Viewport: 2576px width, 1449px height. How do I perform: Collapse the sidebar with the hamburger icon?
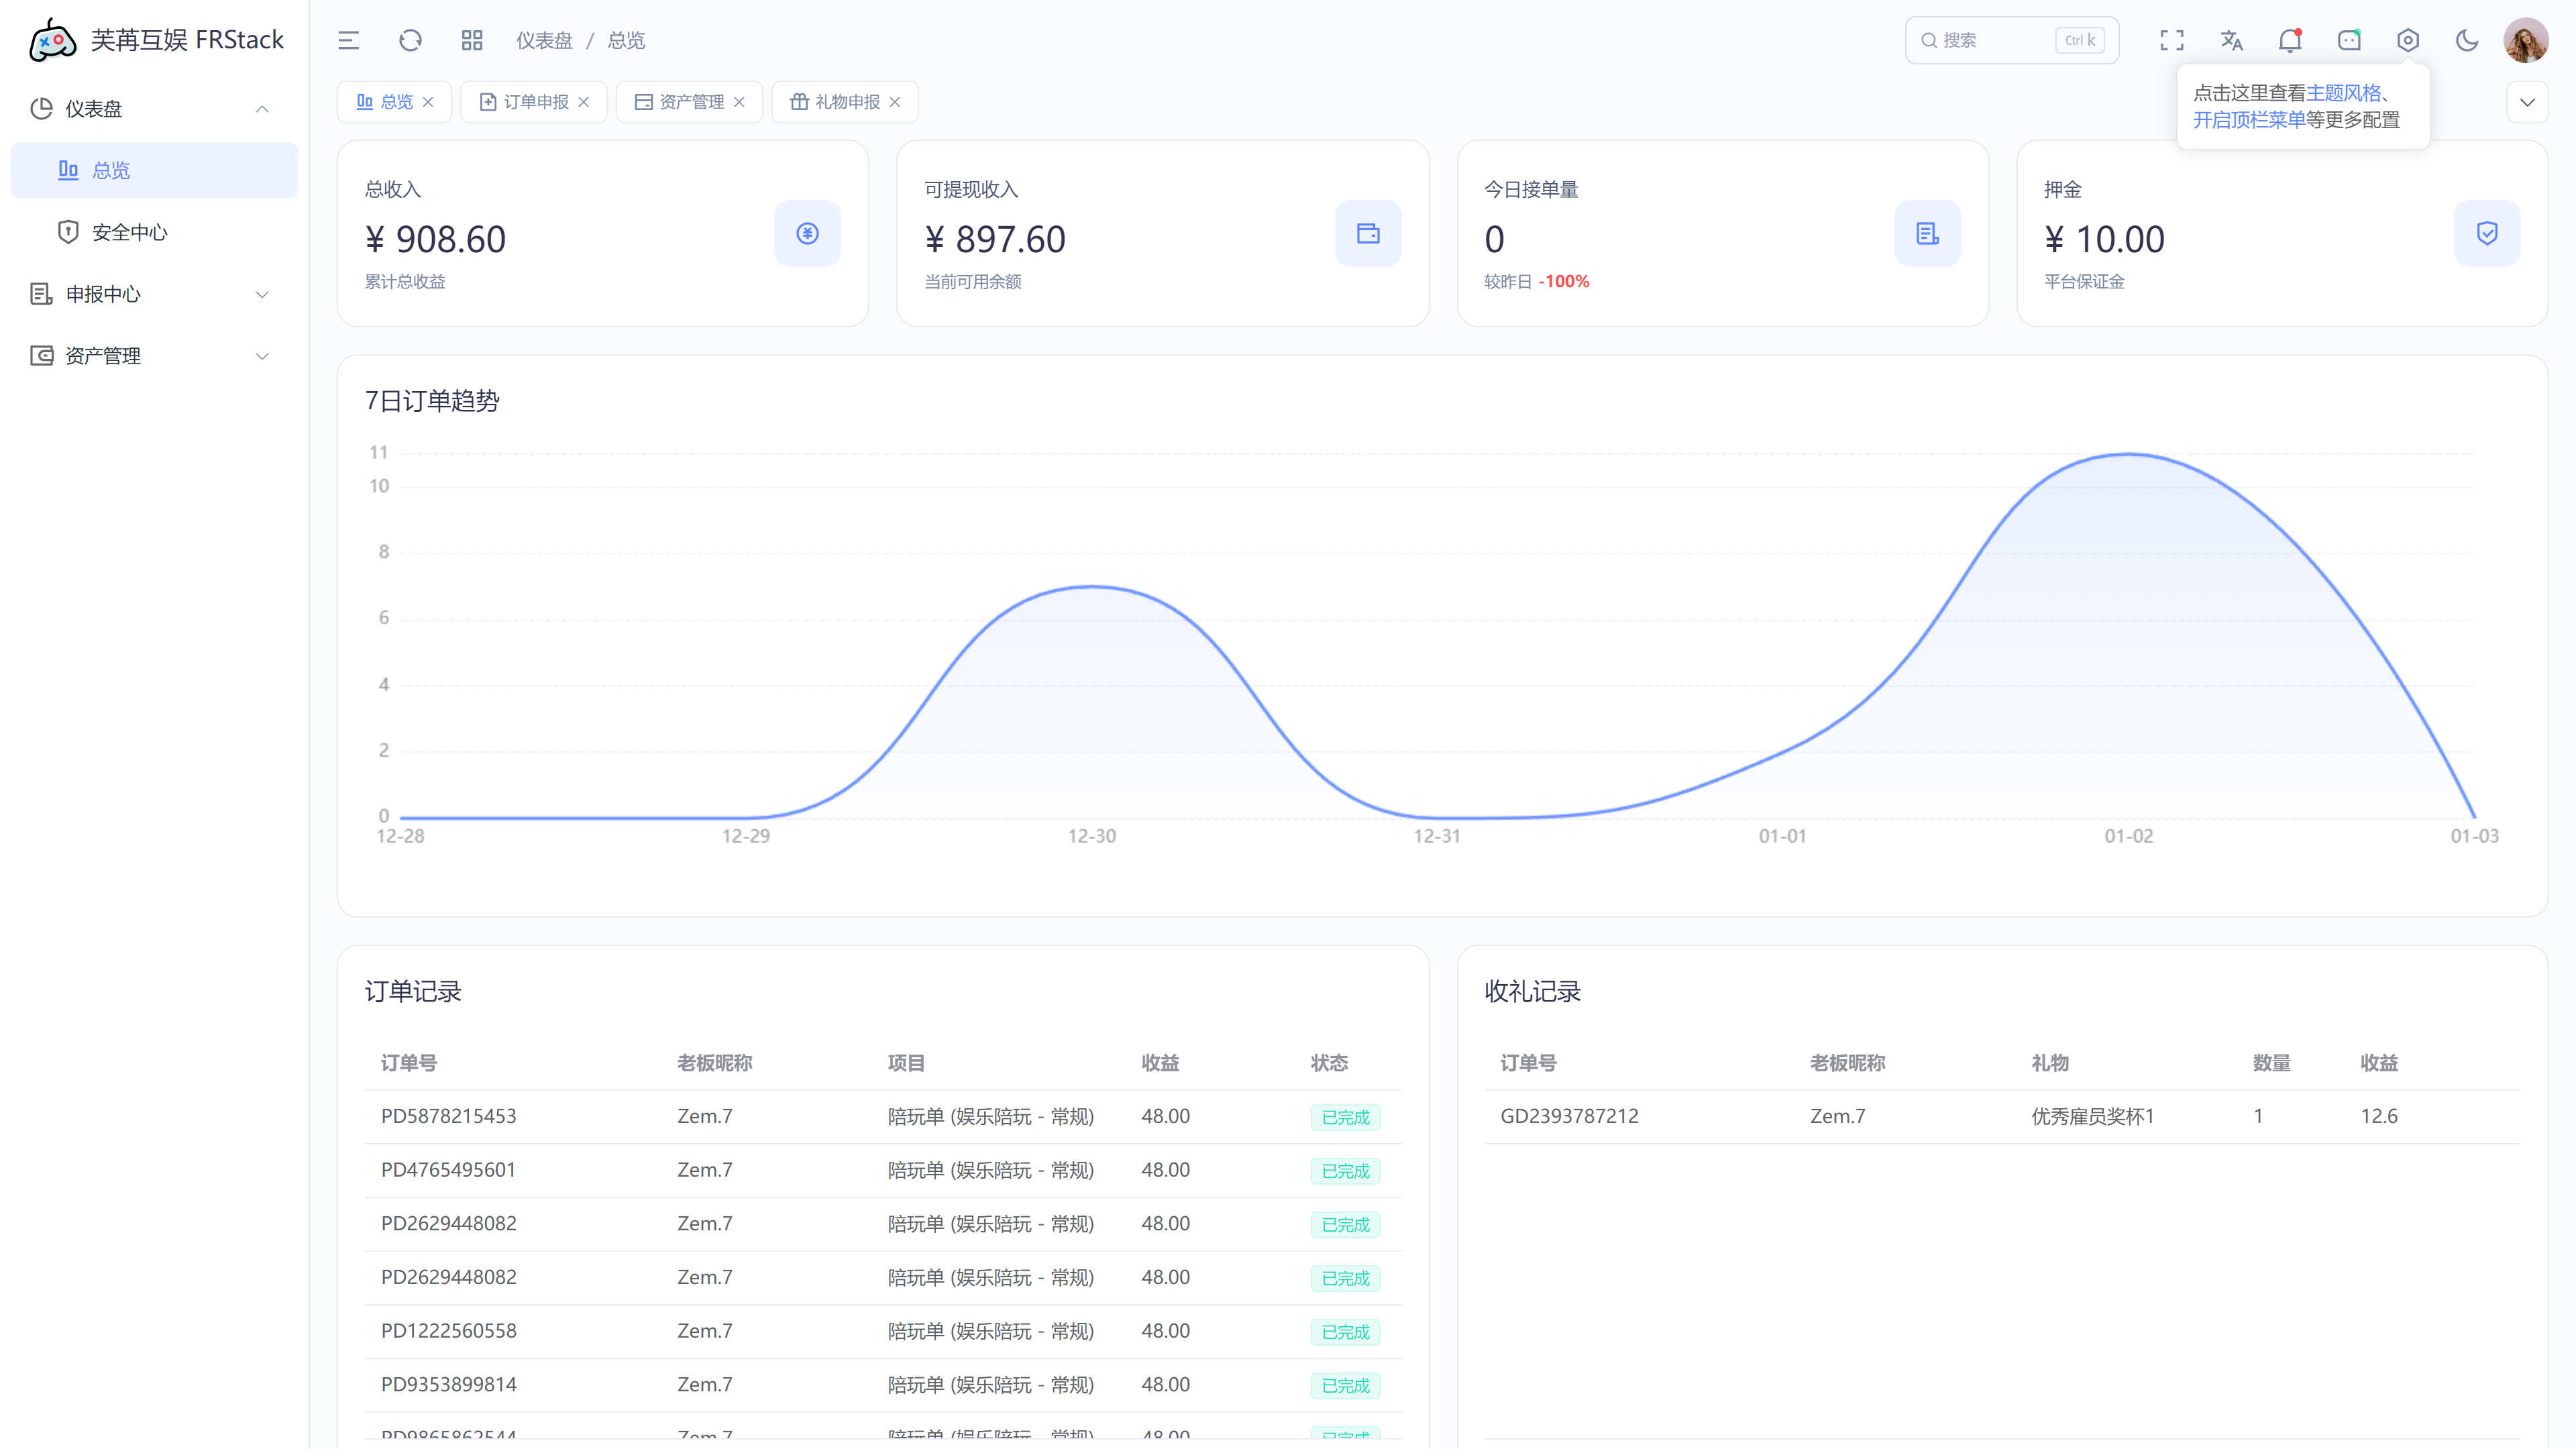[348, 40]
